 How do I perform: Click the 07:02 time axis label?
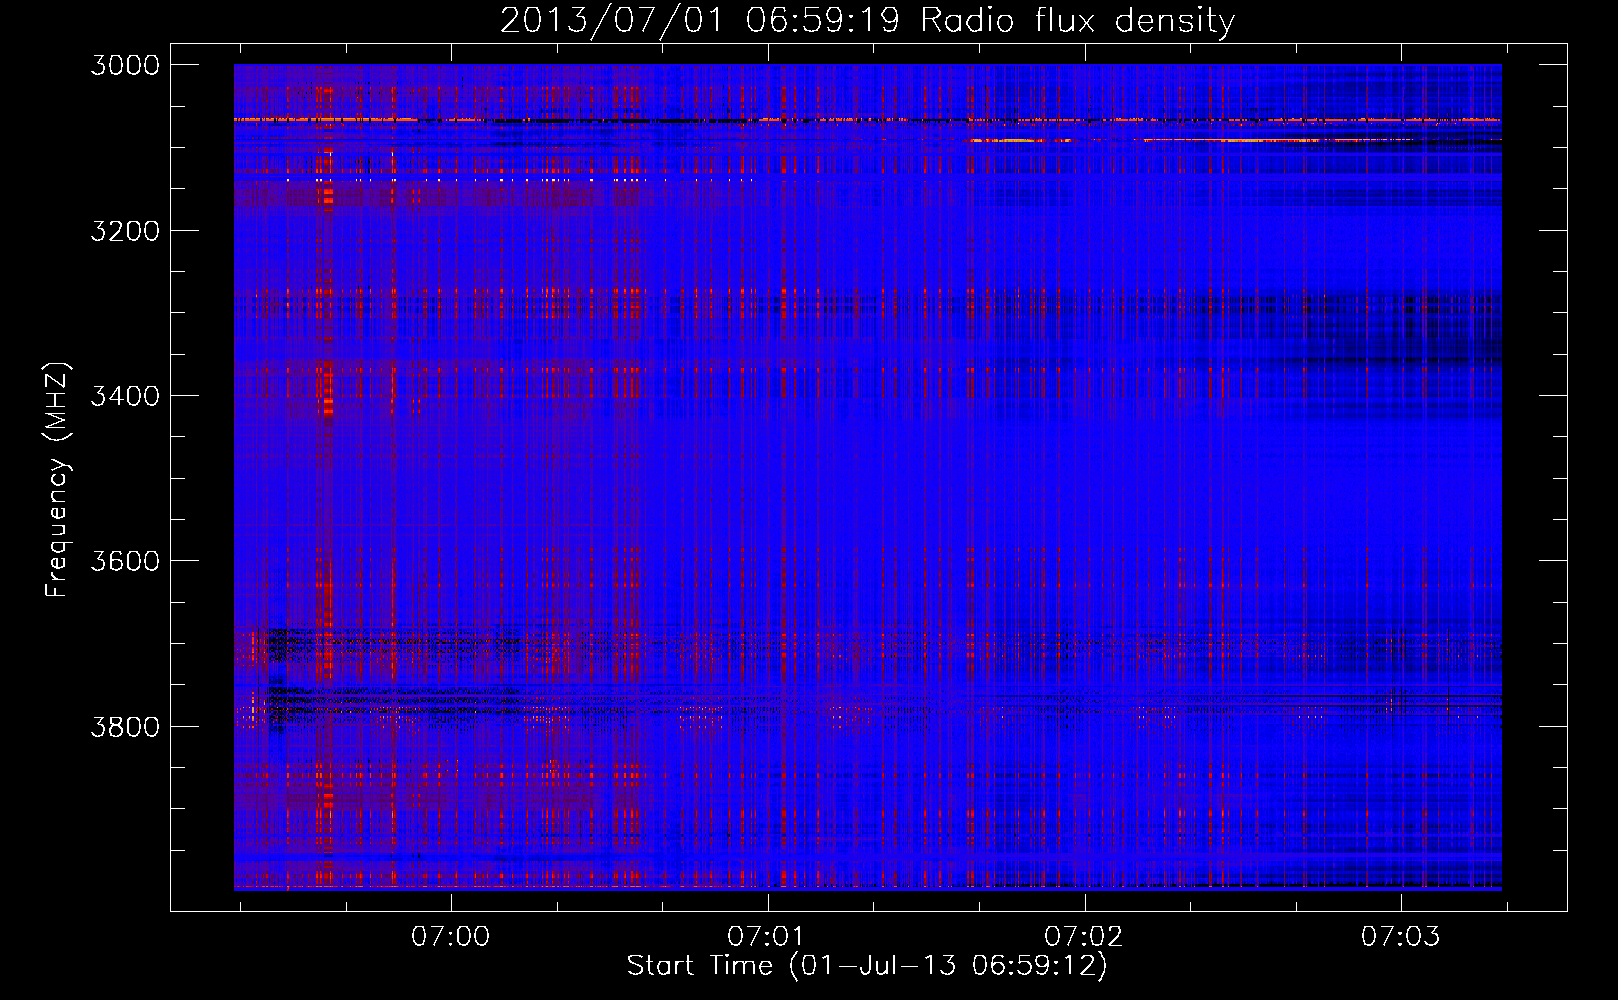pyautogui.click(x=1084, y=936)
